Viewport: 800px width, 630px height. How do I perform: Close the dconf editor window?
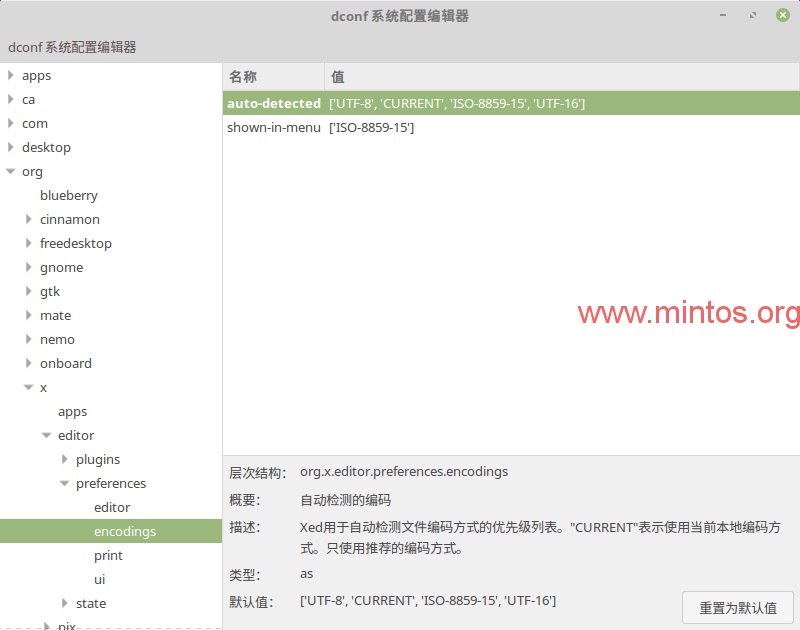[x=781, y=15]
